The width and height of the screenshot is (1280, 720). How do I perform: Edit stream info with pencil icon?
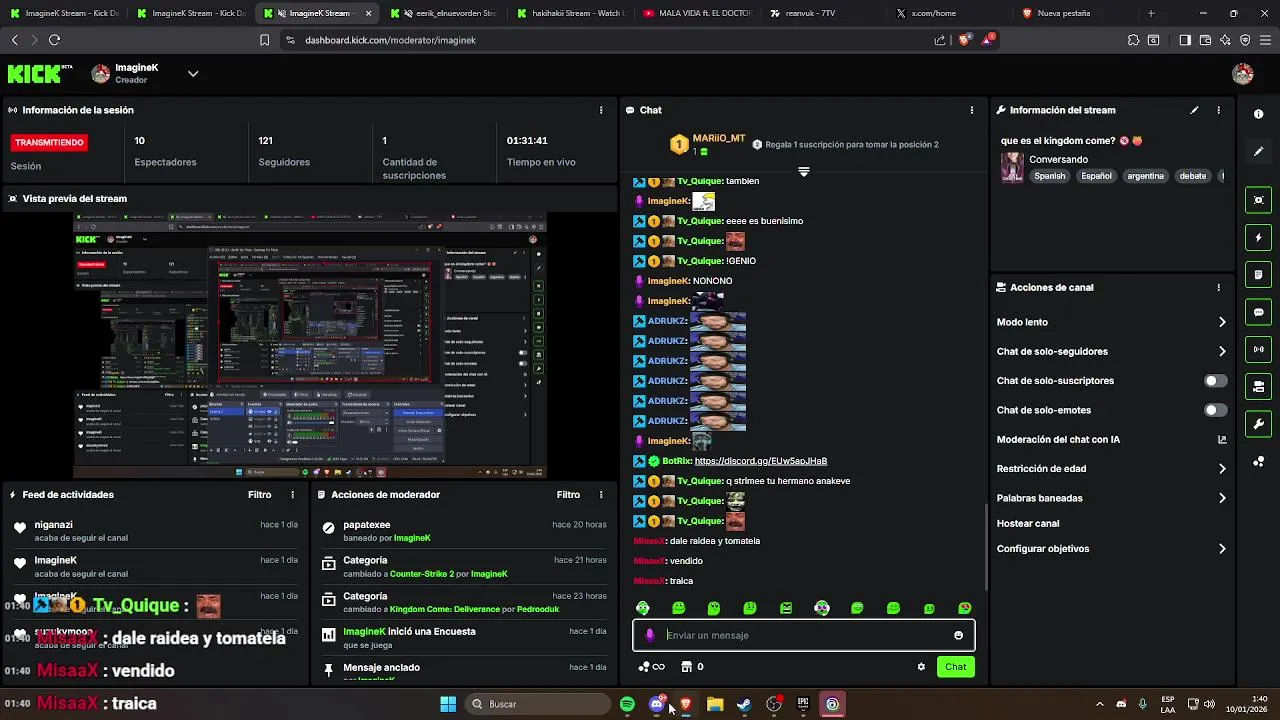tap(1194, 110)
